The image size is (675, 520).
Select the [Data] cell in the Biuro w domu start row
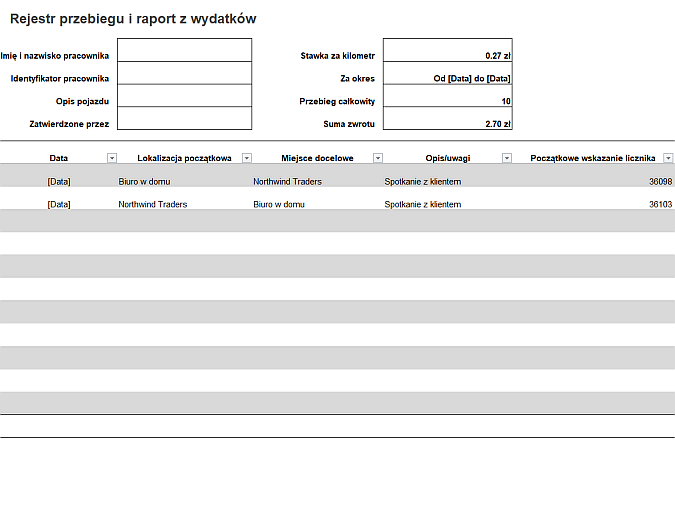tap(59, 182)
